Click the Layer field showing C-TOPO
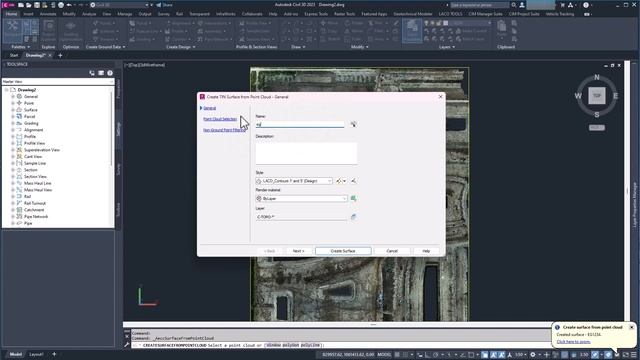This screenshot has height=360, width=640. pyautogui.click(x=301, y=217)
